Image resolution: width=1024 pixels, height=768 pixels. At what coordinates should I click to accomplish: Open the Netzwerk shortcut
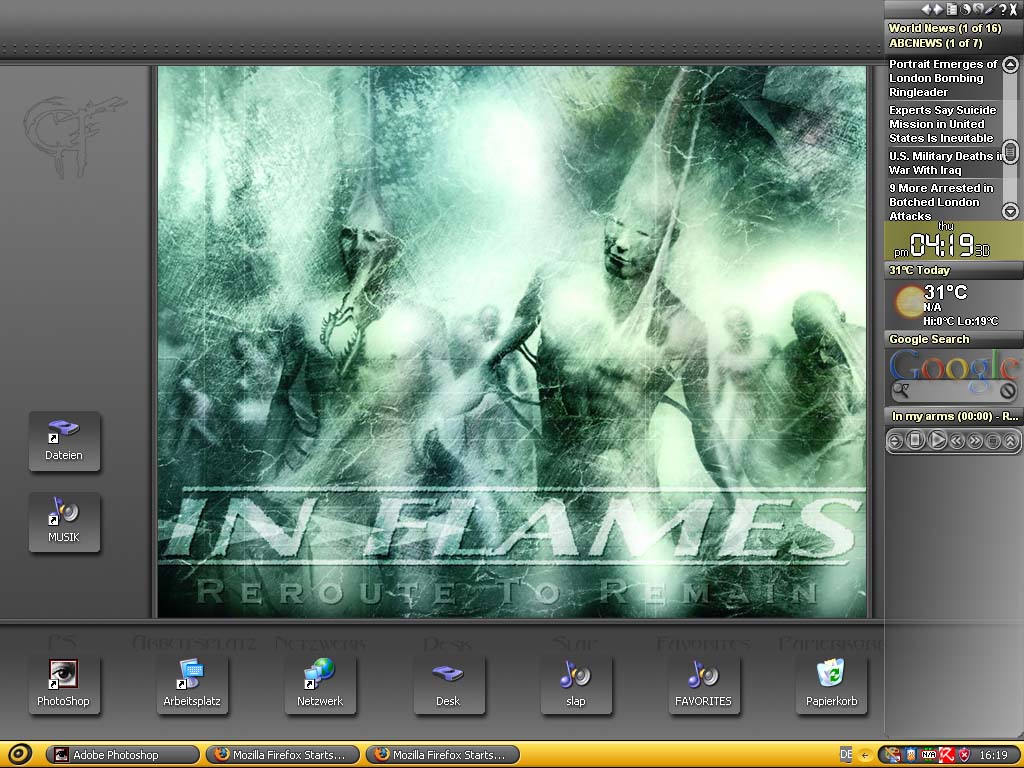pos(320,686)
